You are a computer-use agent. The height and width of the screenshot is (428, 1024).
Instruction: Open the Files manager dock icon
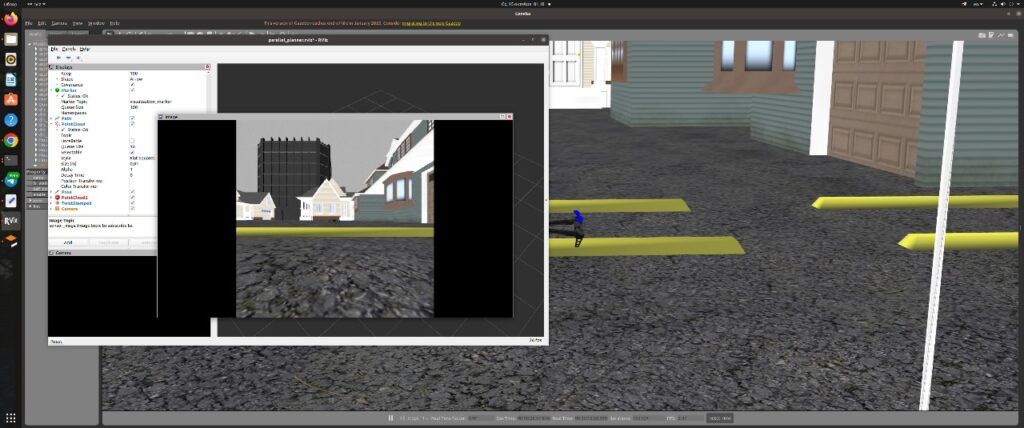pos(11,39)
